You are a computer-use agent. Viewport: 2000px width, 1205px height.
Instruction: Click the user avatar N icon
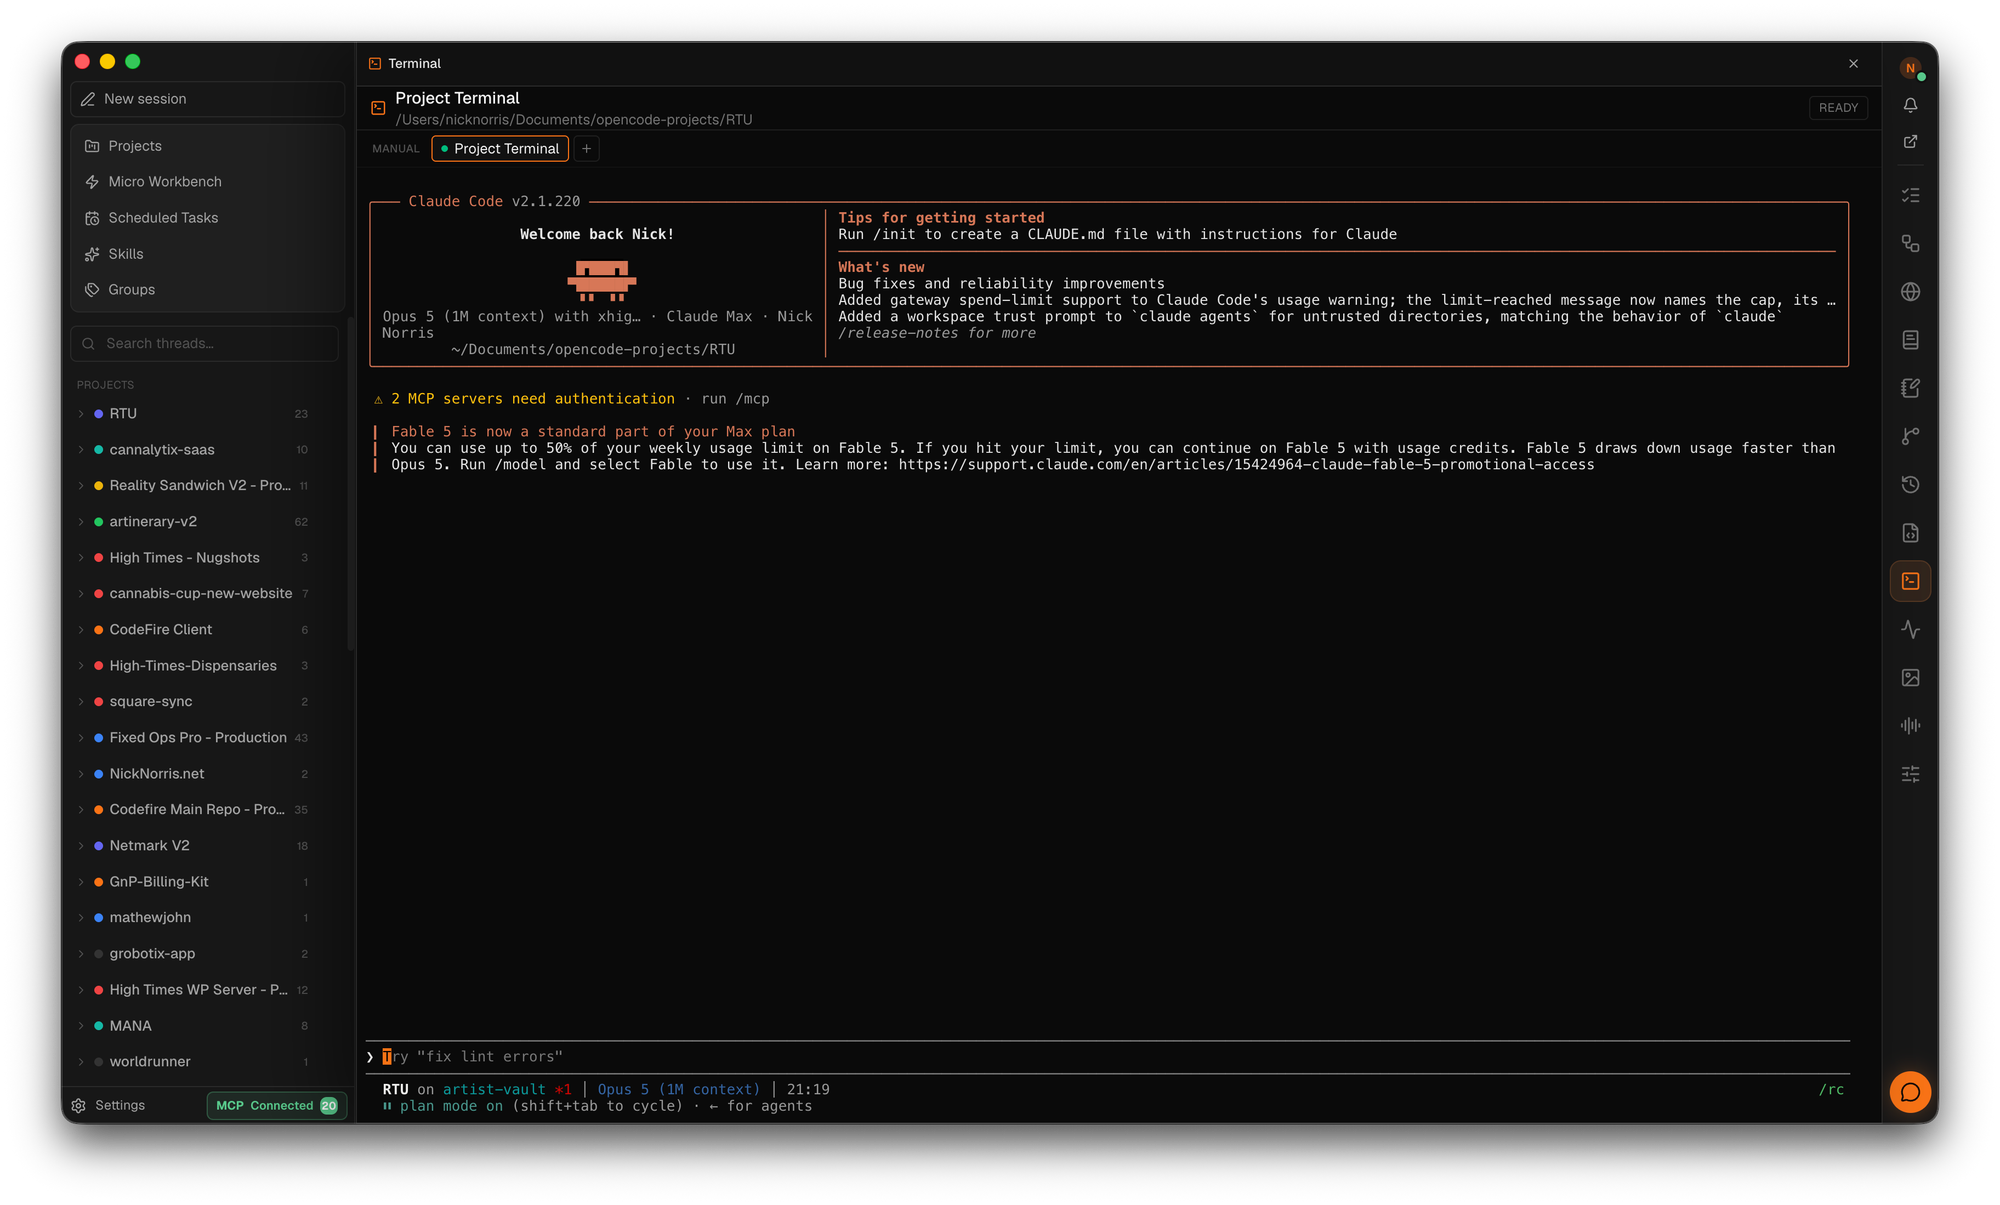coord(1910,68)
